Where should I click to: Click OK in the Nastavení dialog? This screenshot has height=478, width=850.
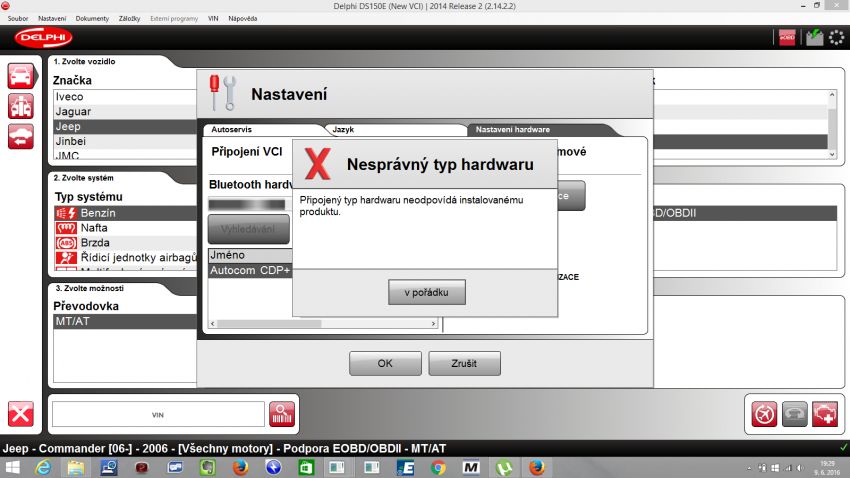pos(385,363)
